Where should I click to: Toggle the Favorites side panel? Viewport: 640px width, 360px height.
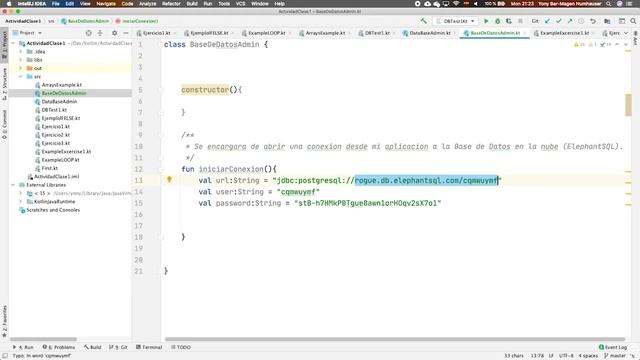(4, 322)
